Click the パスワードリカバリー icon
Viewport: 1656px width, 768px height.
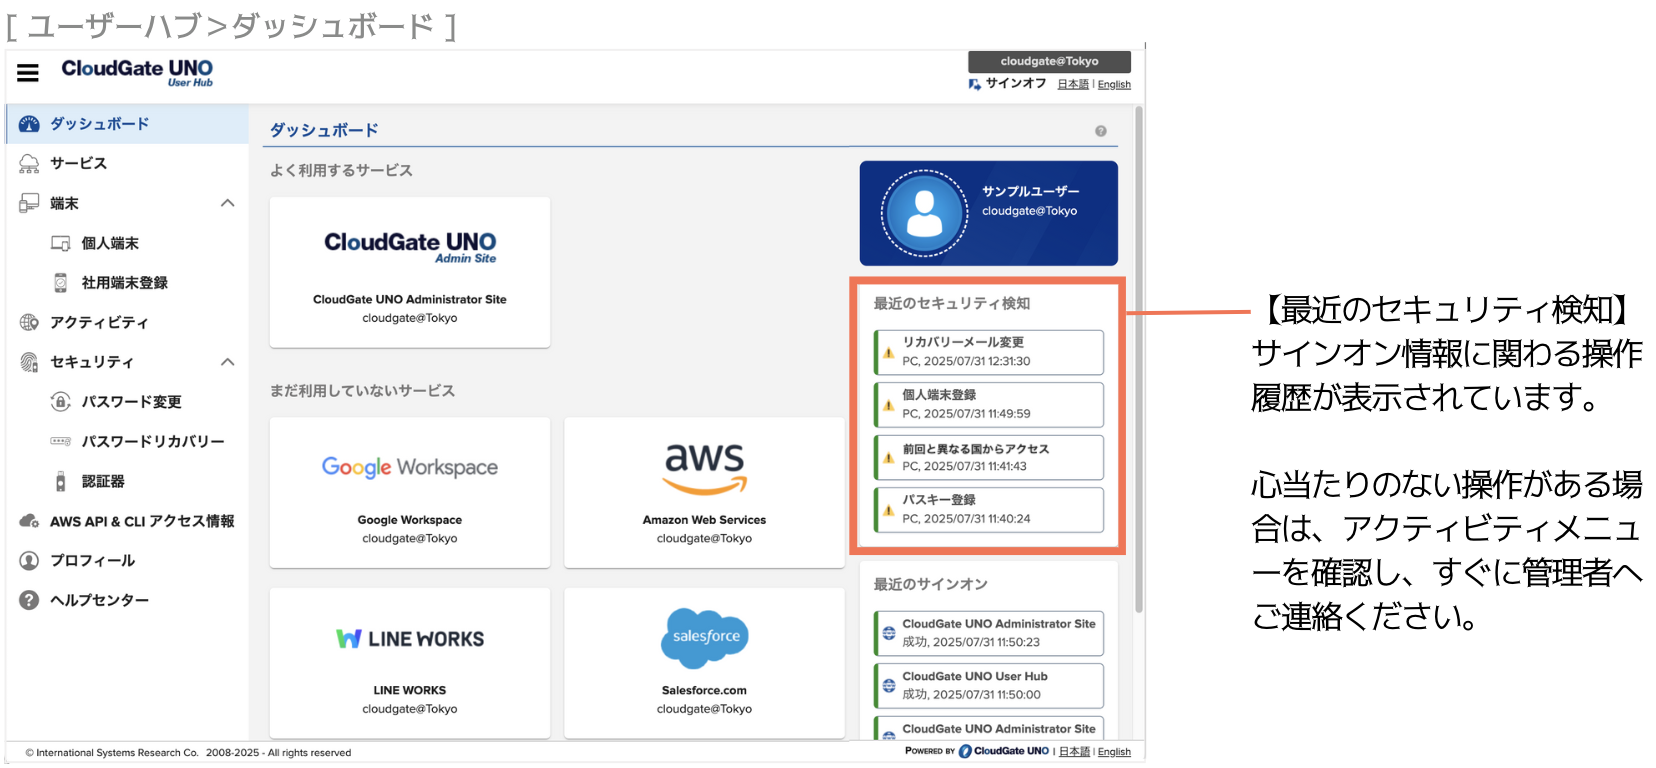coord(60,441)
